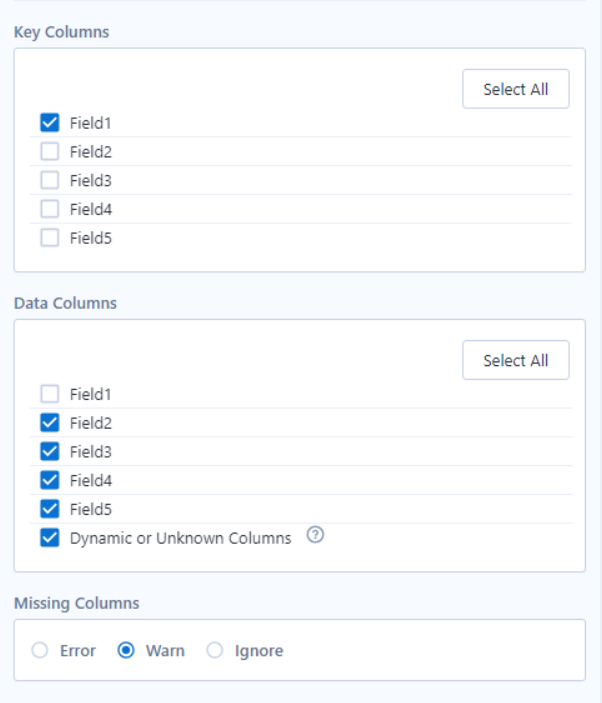Check Field1 in Data Columns
The width and height of the screenshot is (602, 703).
click(50, 394)
